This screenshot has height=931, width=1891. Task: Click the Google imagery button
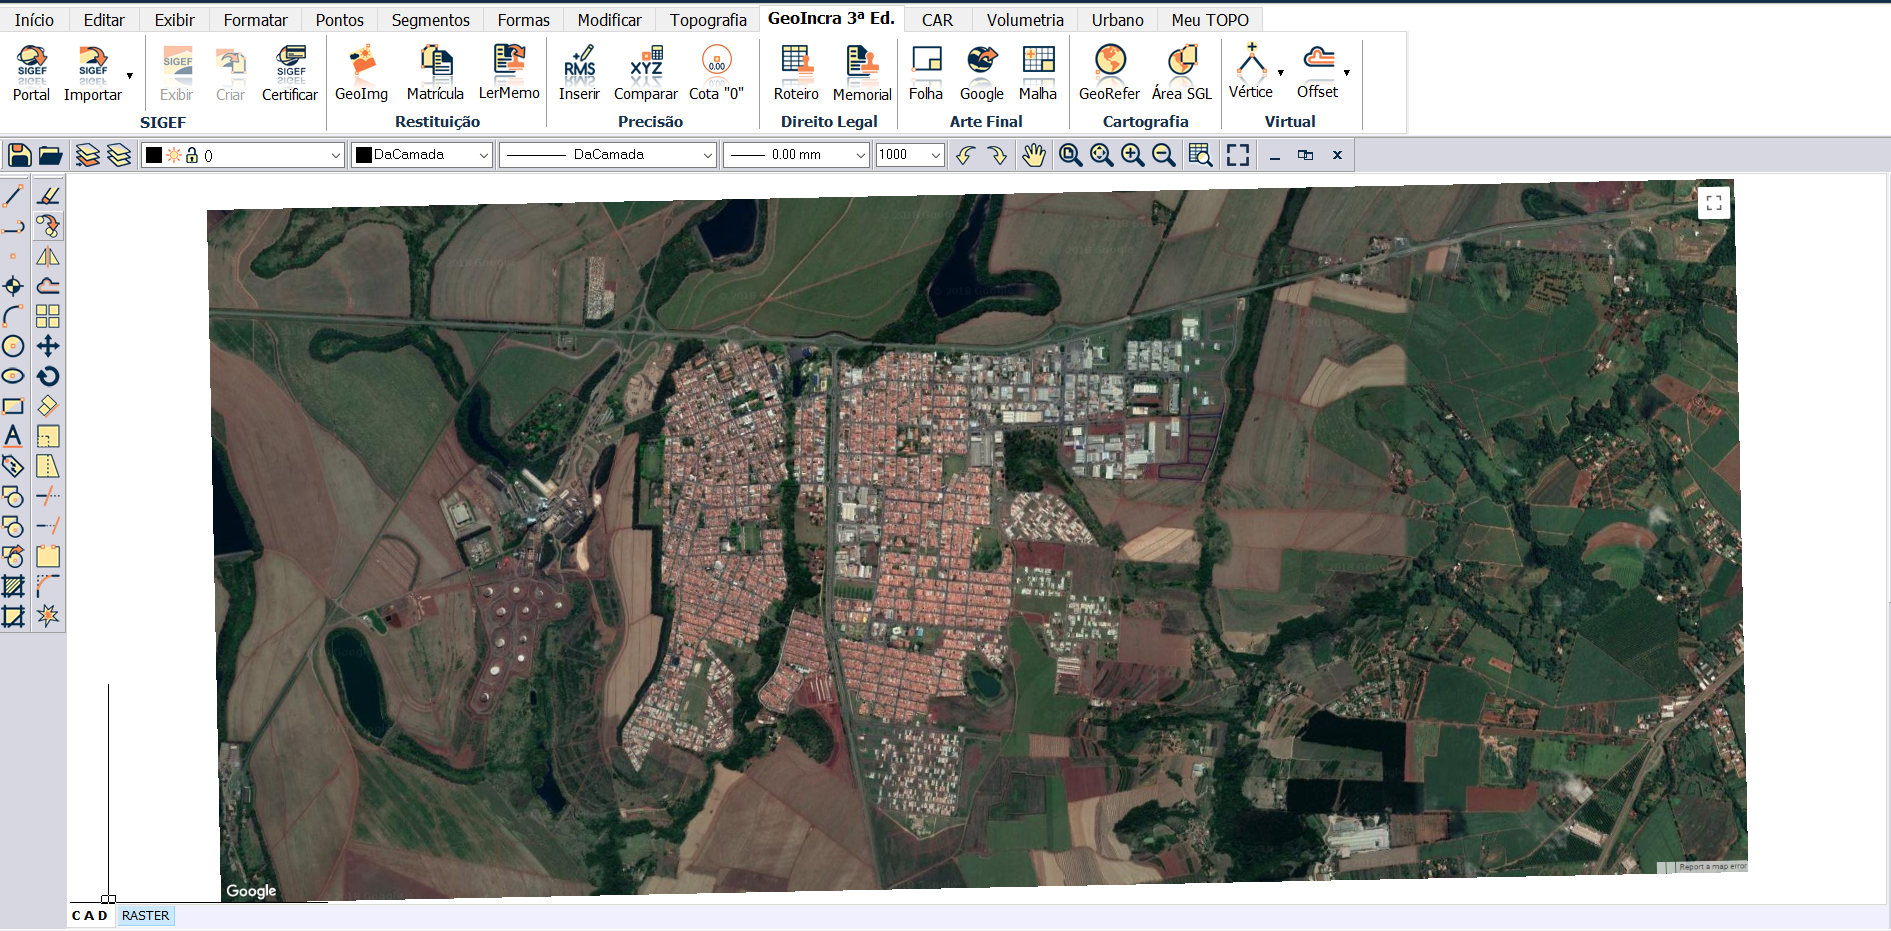pos(981,73)
